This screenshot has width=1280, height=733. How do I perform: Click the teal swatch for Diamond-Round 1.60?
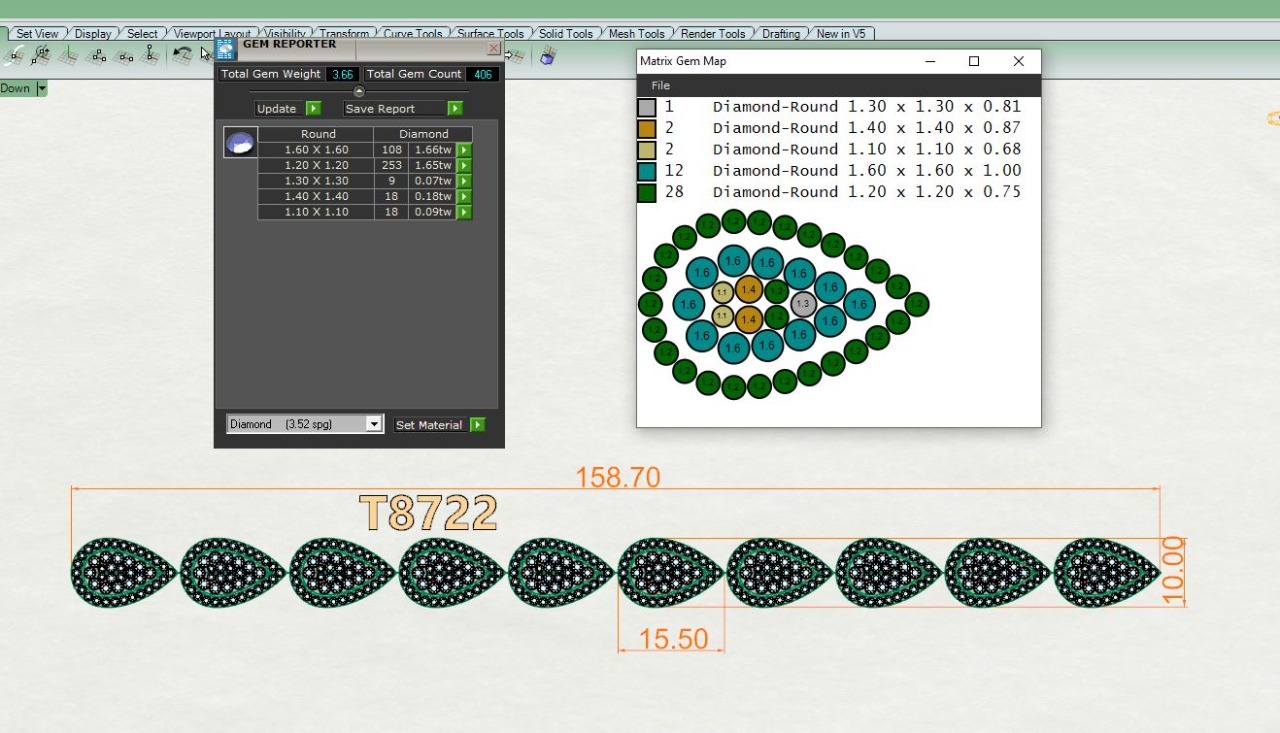tap(647, 171)
